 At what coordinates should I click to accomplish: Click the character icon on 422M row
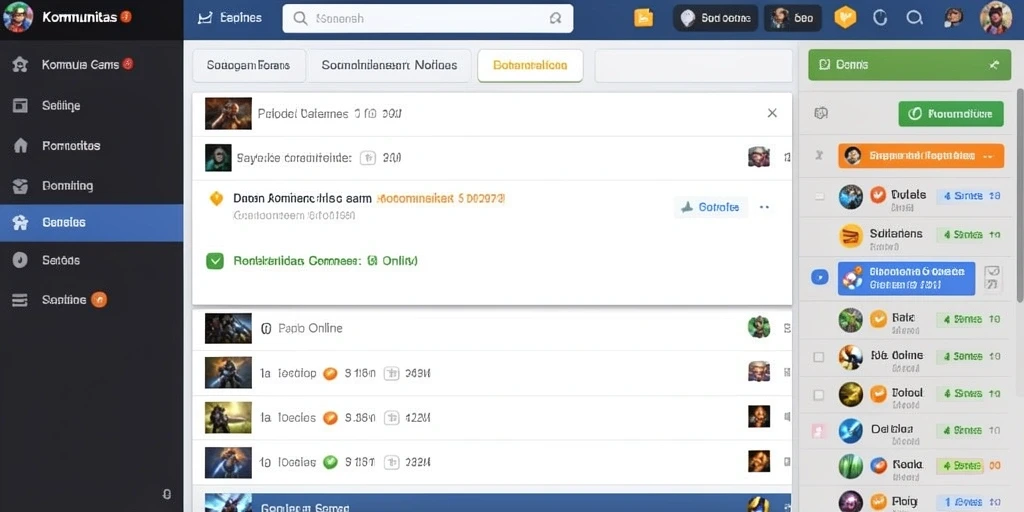point(759,416)
